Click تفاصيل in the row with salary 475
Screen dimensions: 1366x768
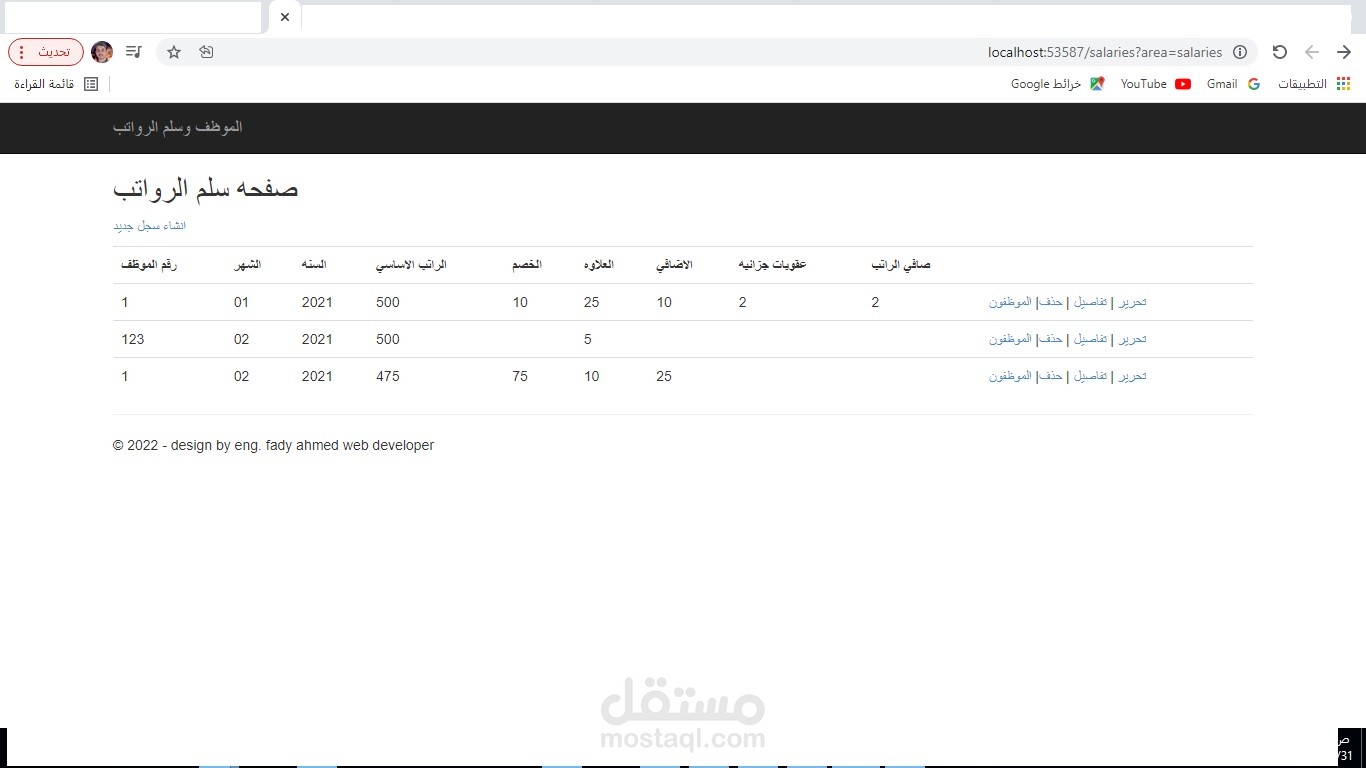tap(1090, 376)
